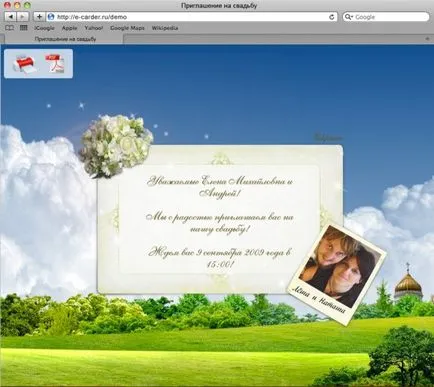Screen dimensions: 434x387
Task: Click the Safari back arrow button
Action: [11, 17]
